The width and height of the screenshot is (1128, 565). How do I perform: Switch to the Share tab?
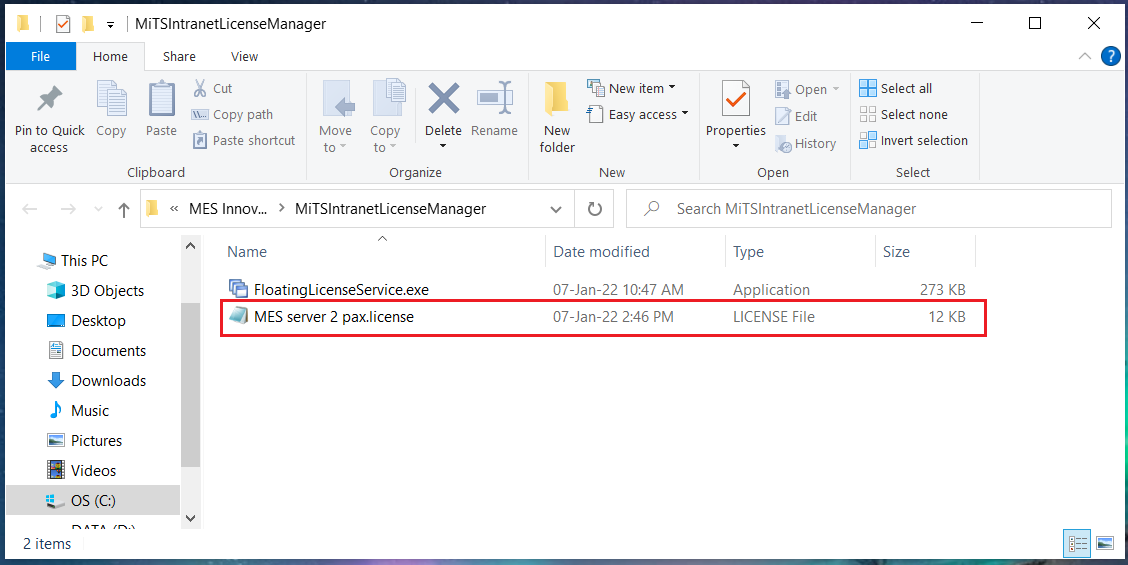coord(179,56)
